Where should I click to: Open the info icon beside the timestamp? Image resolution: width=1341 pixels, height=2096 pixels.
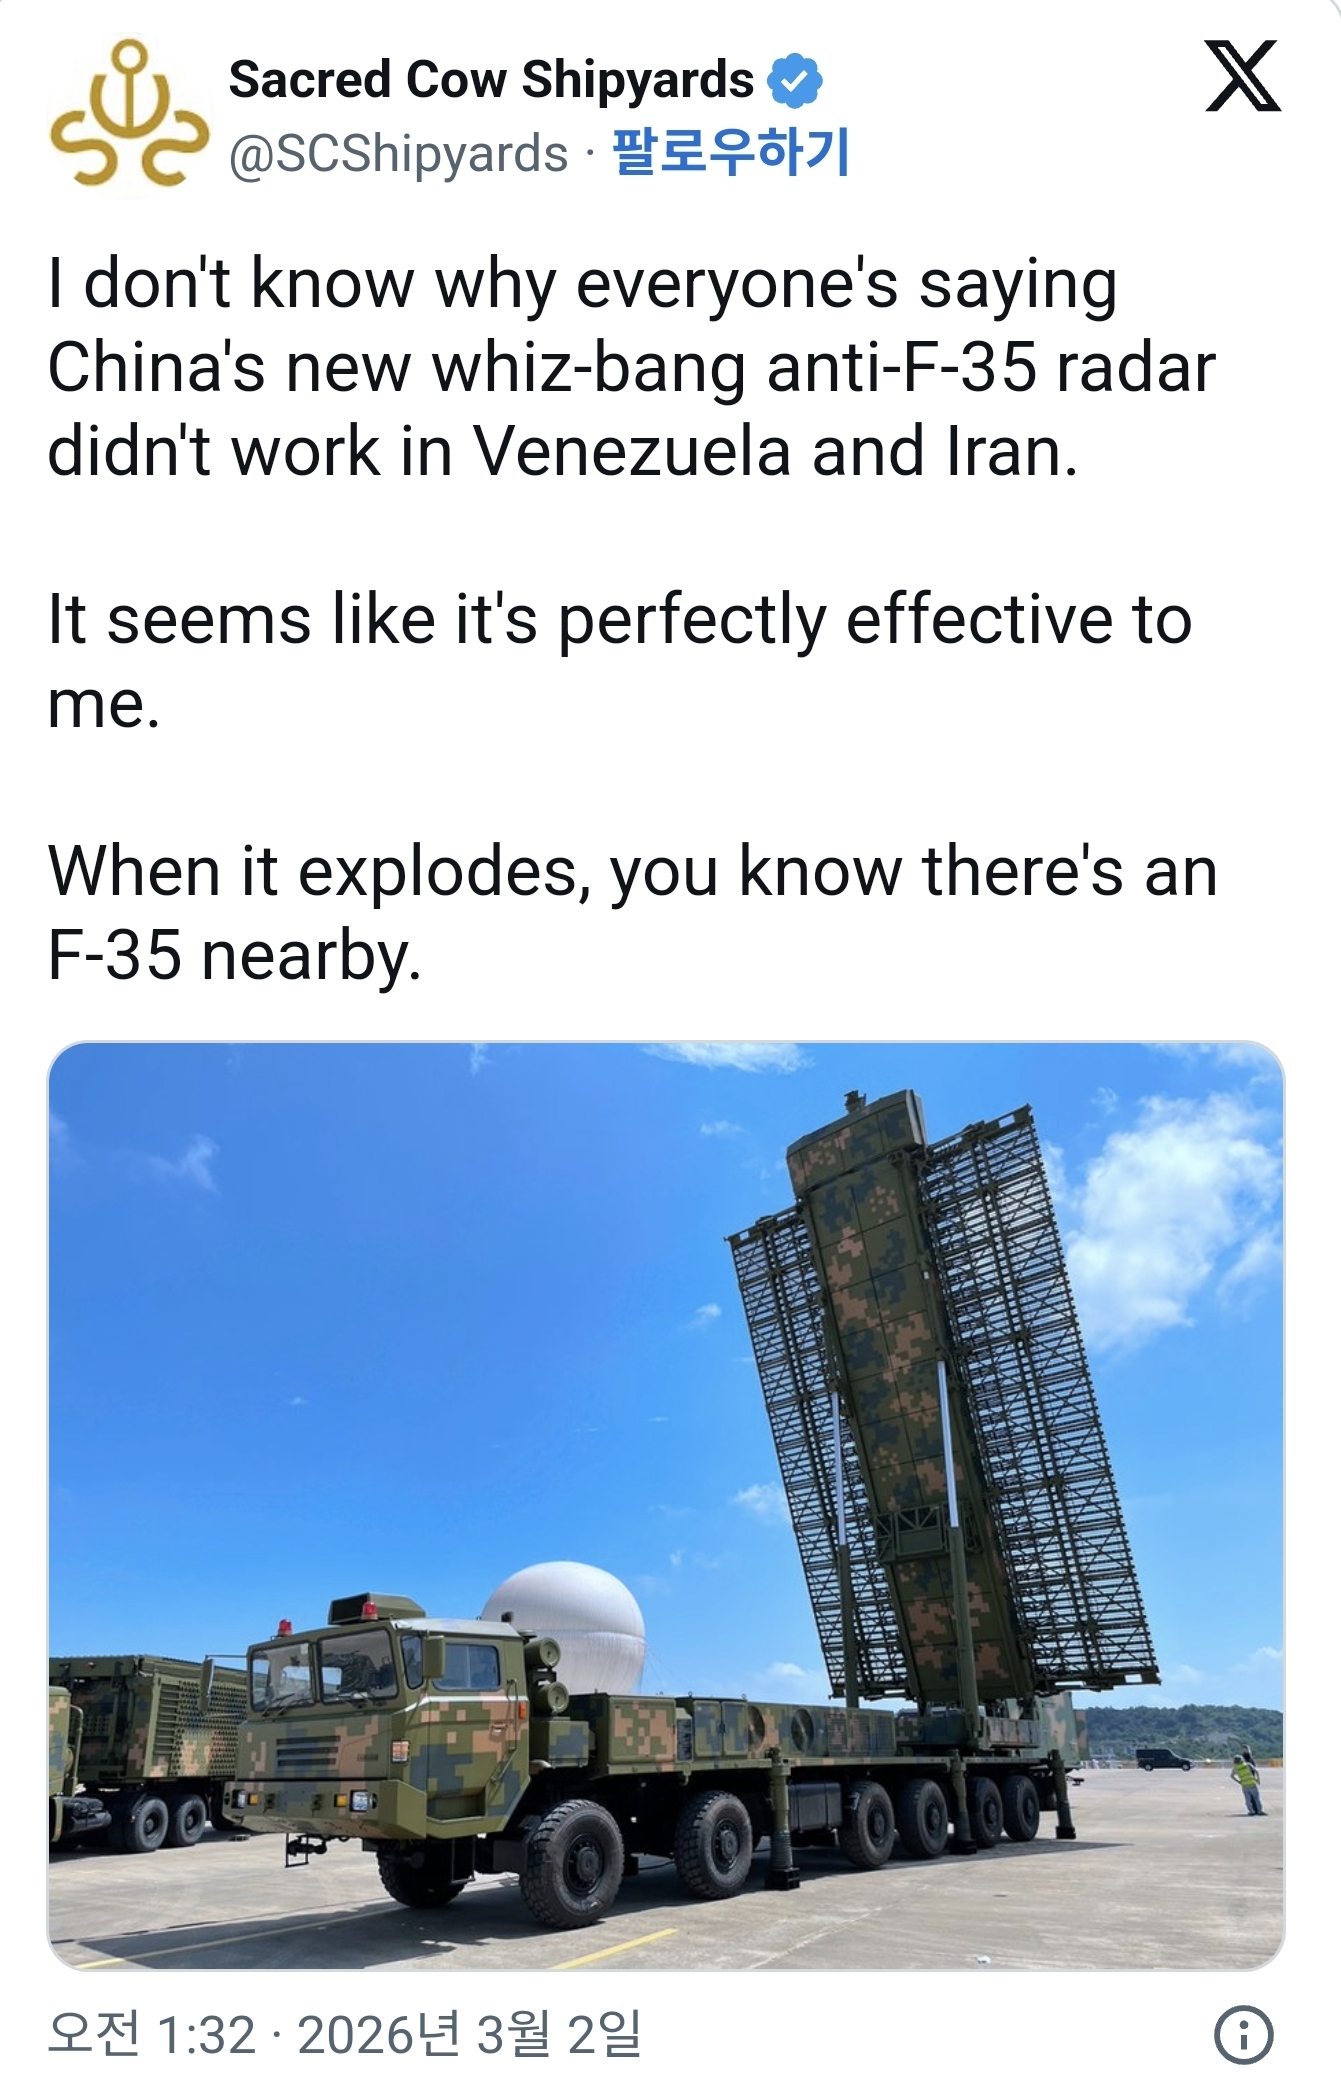pos(1243,2034)
